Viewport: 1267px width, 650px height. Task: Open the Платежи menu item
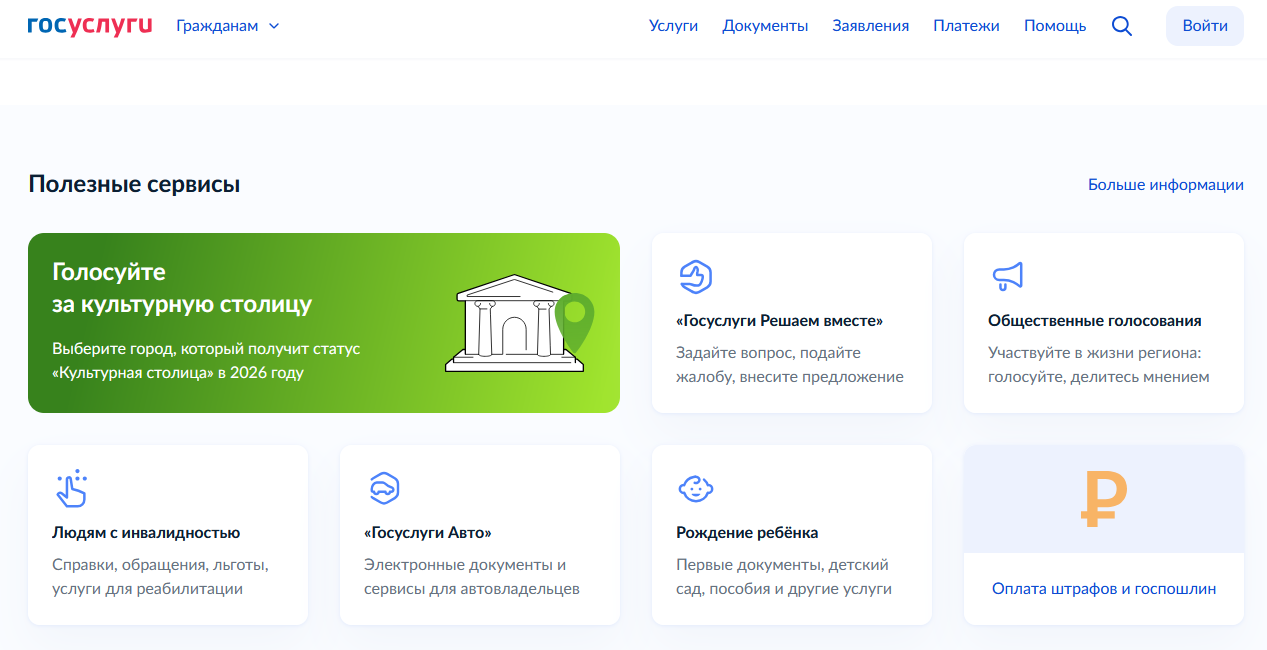coord(966,26)
